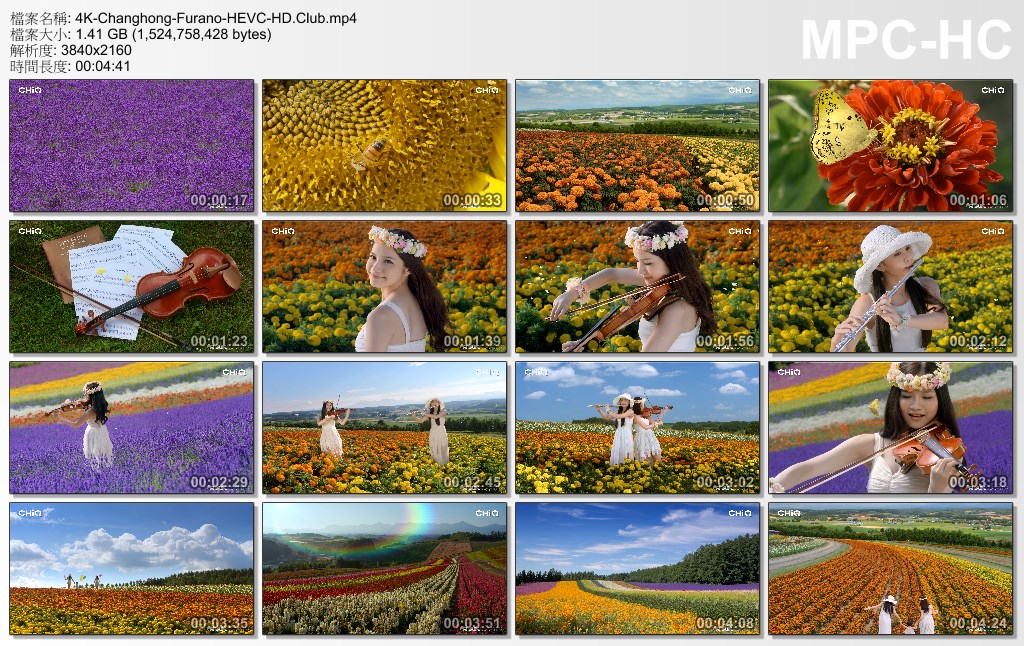
Task: Select the bee on sunflower thumbnail
Action: click(x=385, y=146)
